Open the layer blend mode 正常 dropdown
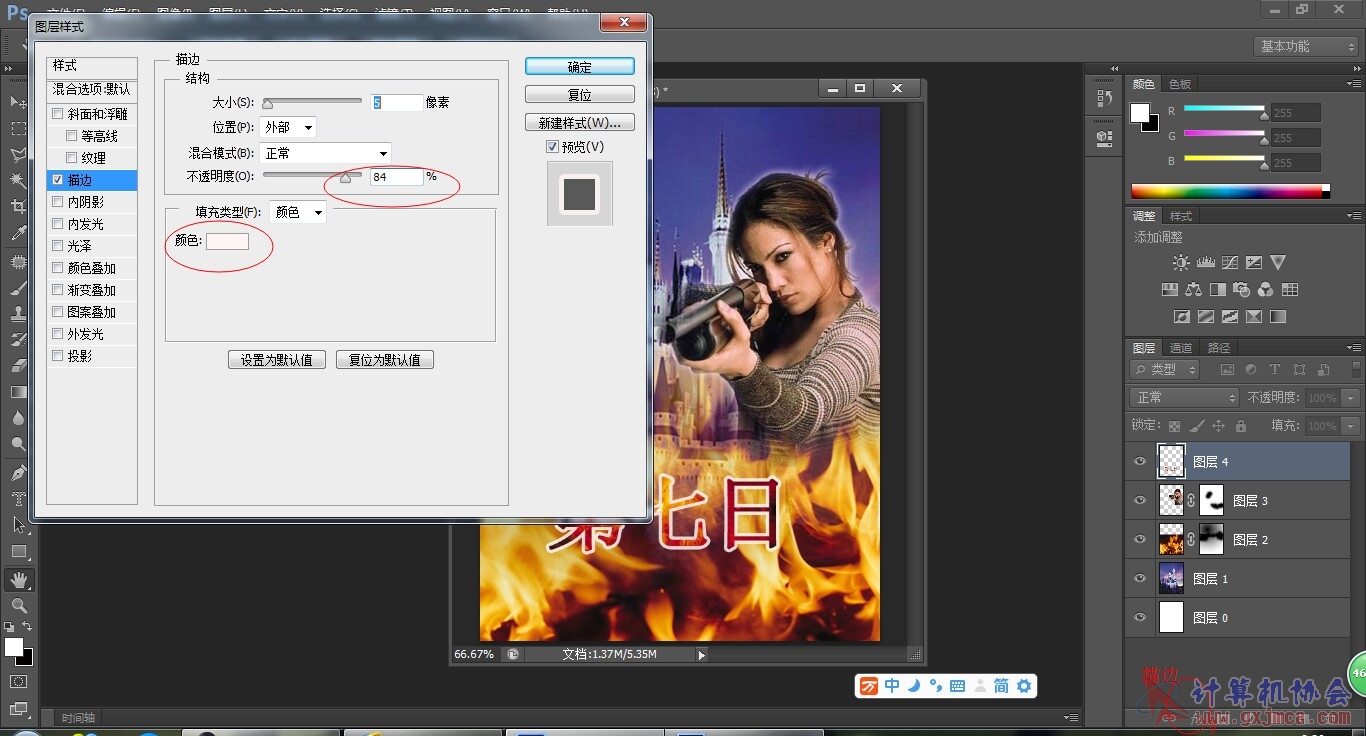Image resolution: width=1366 pixels, height=736 pixels. click(x=1185, y=398)
